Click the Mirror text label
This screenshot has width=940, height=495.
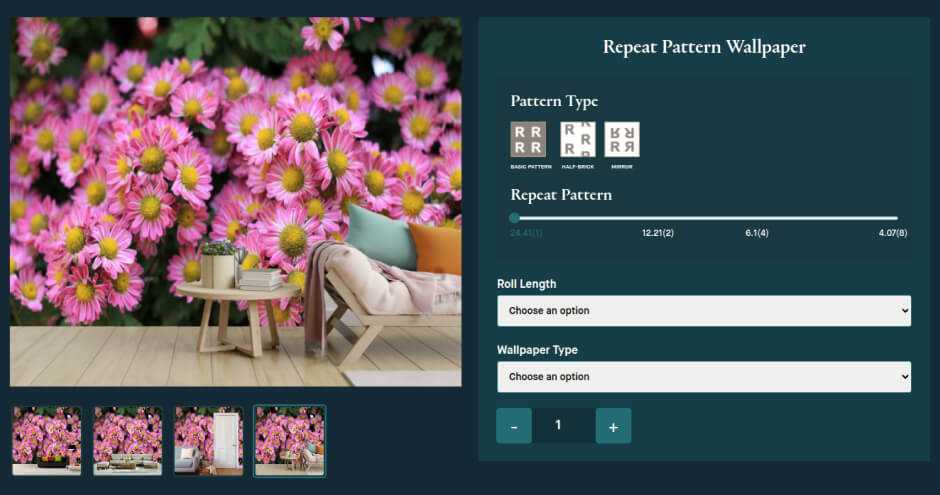[622, 166]
